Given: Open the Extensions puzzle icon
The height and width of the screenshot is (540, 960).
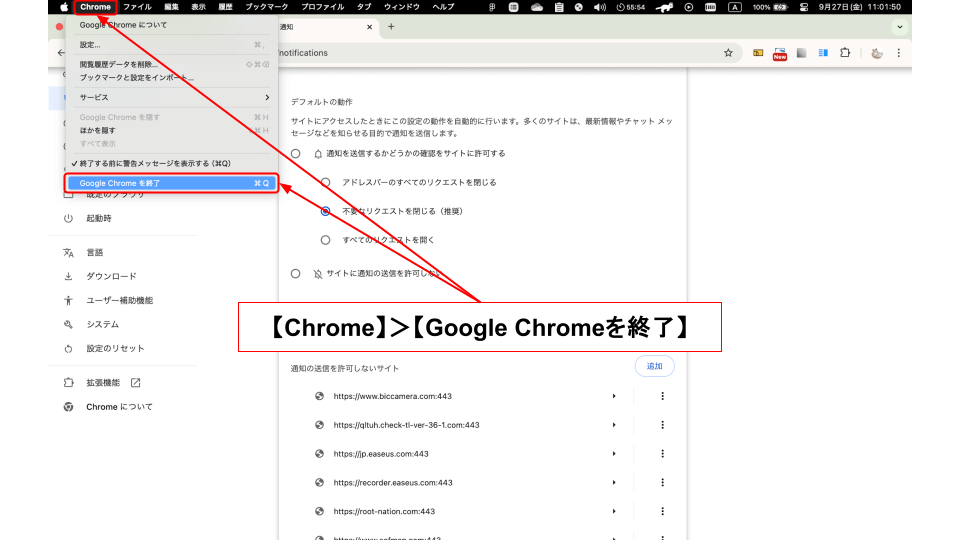Looking at the screenshot, I should tap(845, 53).
